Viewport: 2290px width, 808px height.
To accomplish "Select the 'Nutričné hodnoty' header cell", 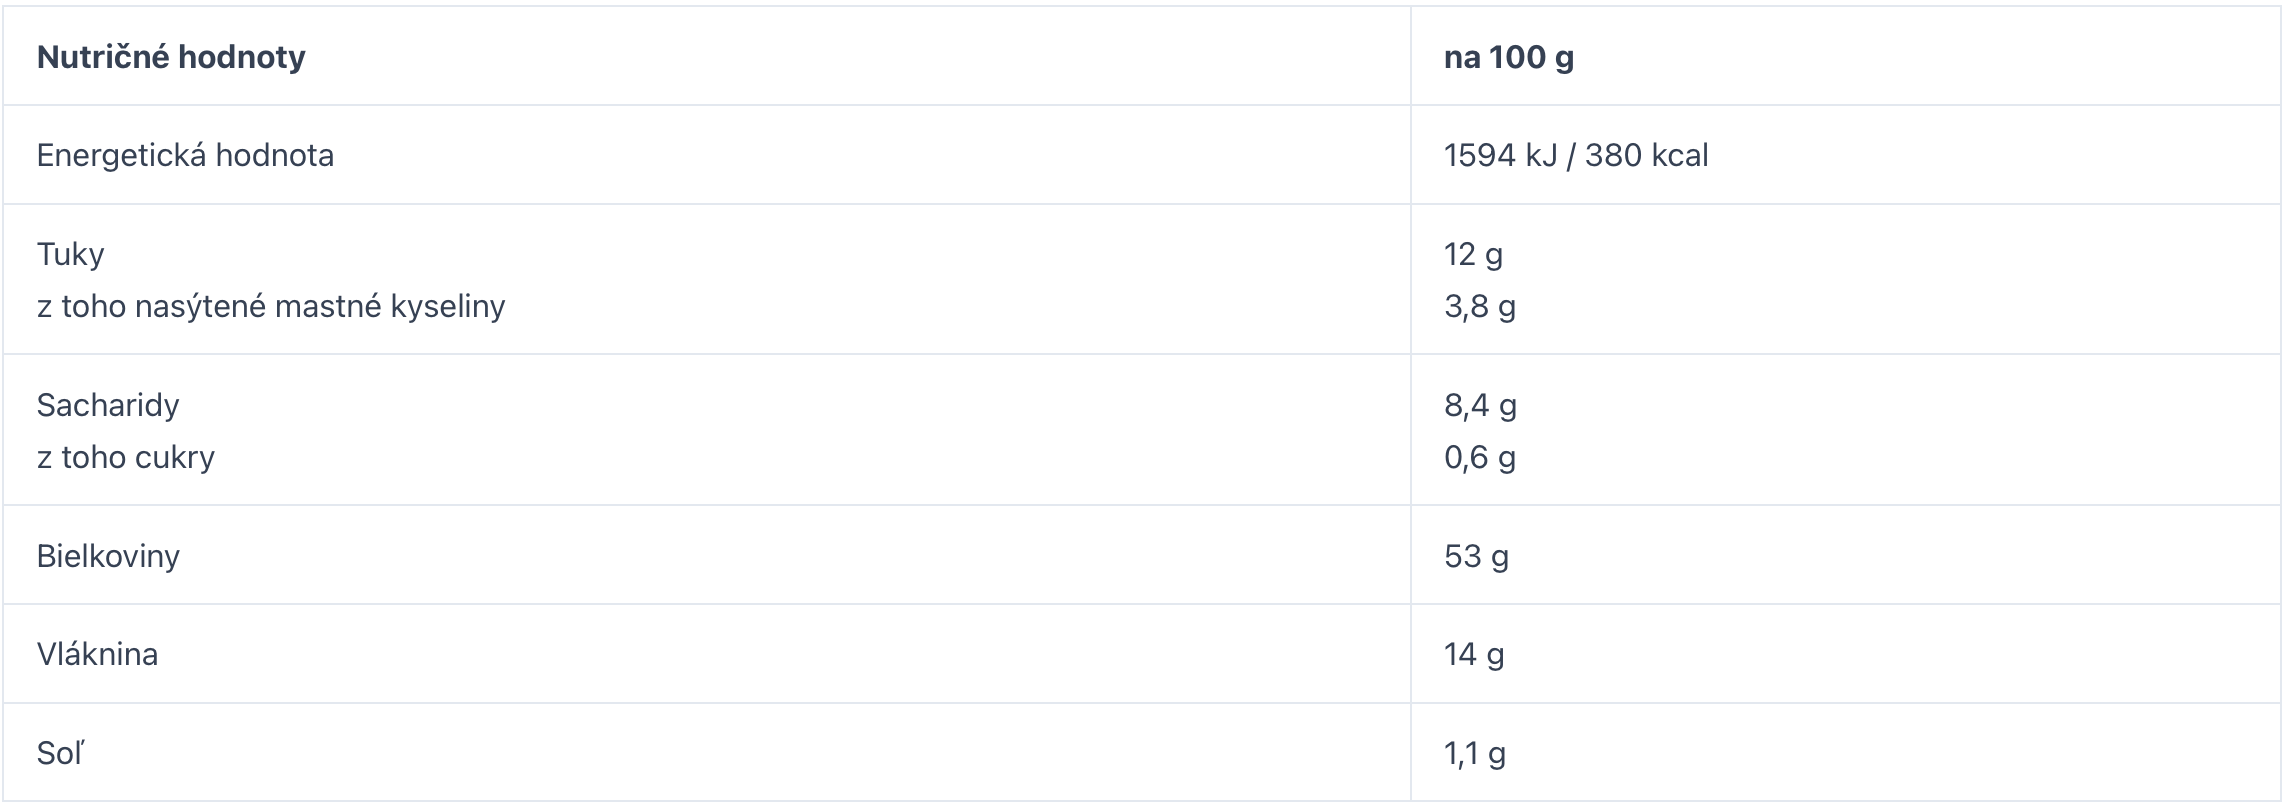I will 707,56.
